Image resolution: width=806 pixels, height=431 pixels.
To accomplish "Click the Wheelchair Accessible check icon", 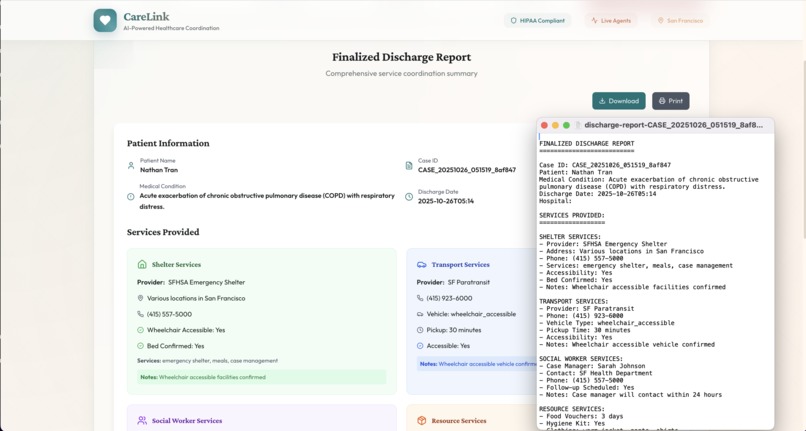I will 140,330.
